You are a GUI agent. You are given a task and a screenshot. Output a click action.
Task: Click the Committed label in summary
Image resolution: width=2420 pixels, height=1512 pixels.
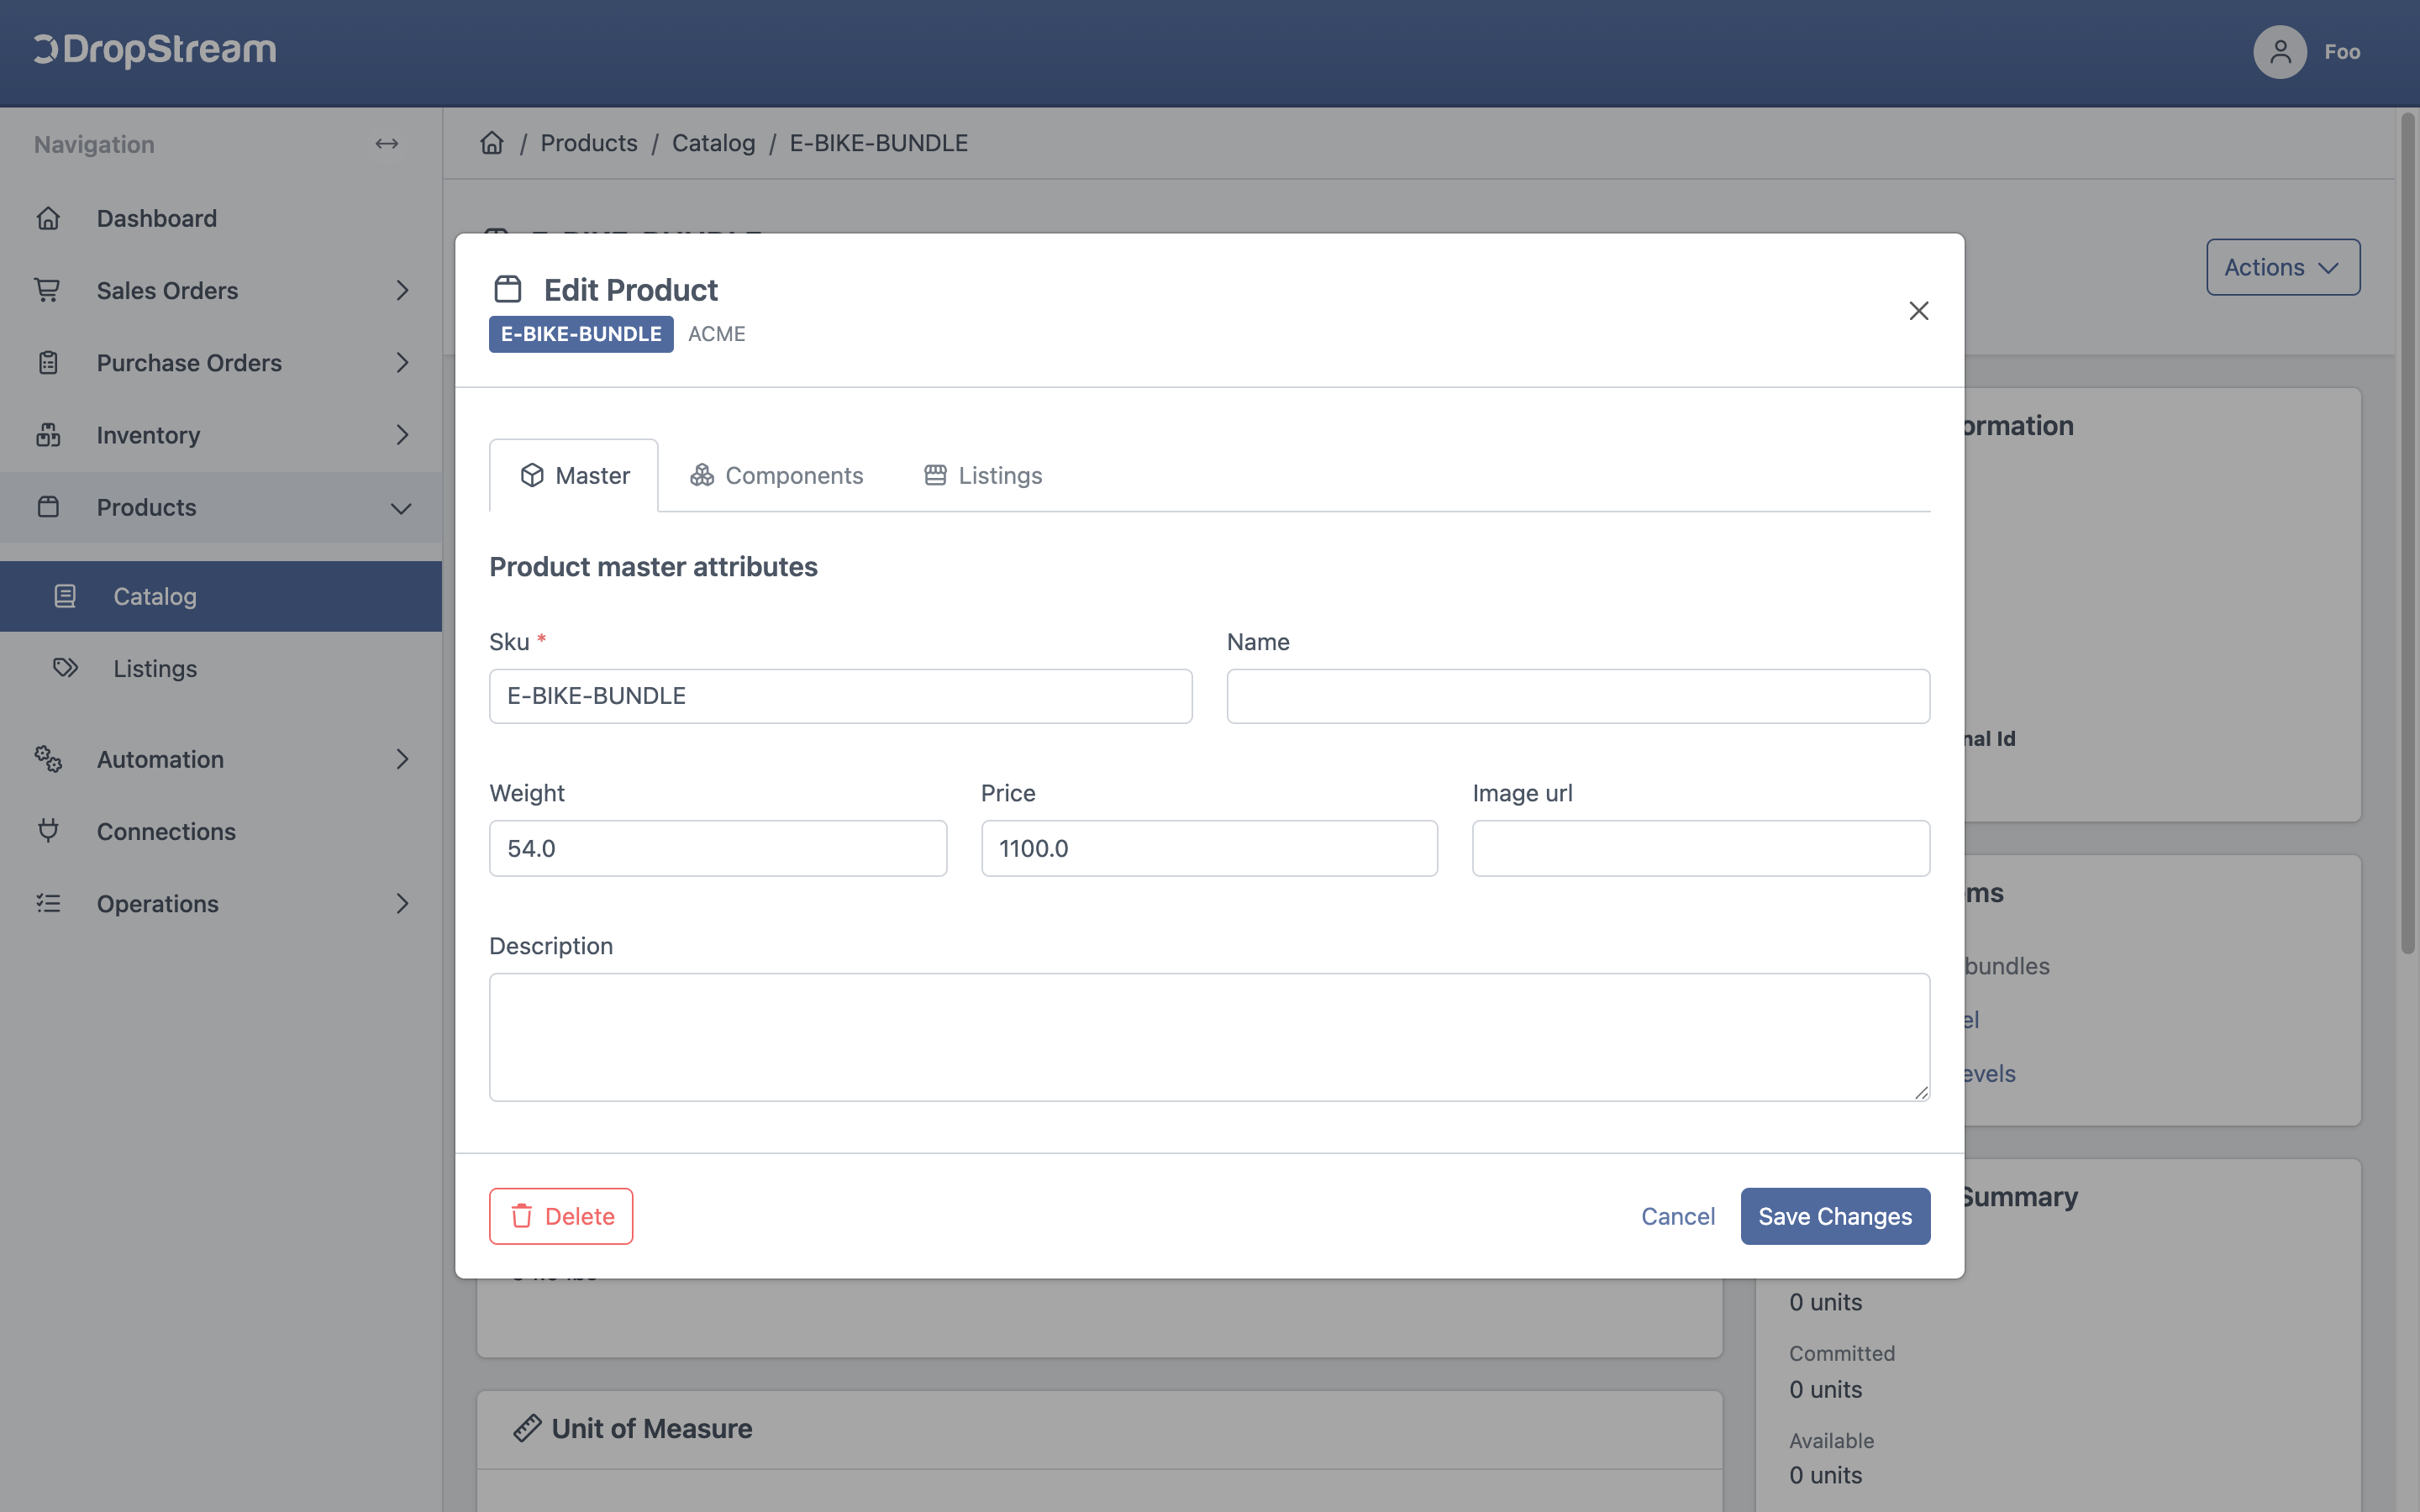tap(1841, 1353)
